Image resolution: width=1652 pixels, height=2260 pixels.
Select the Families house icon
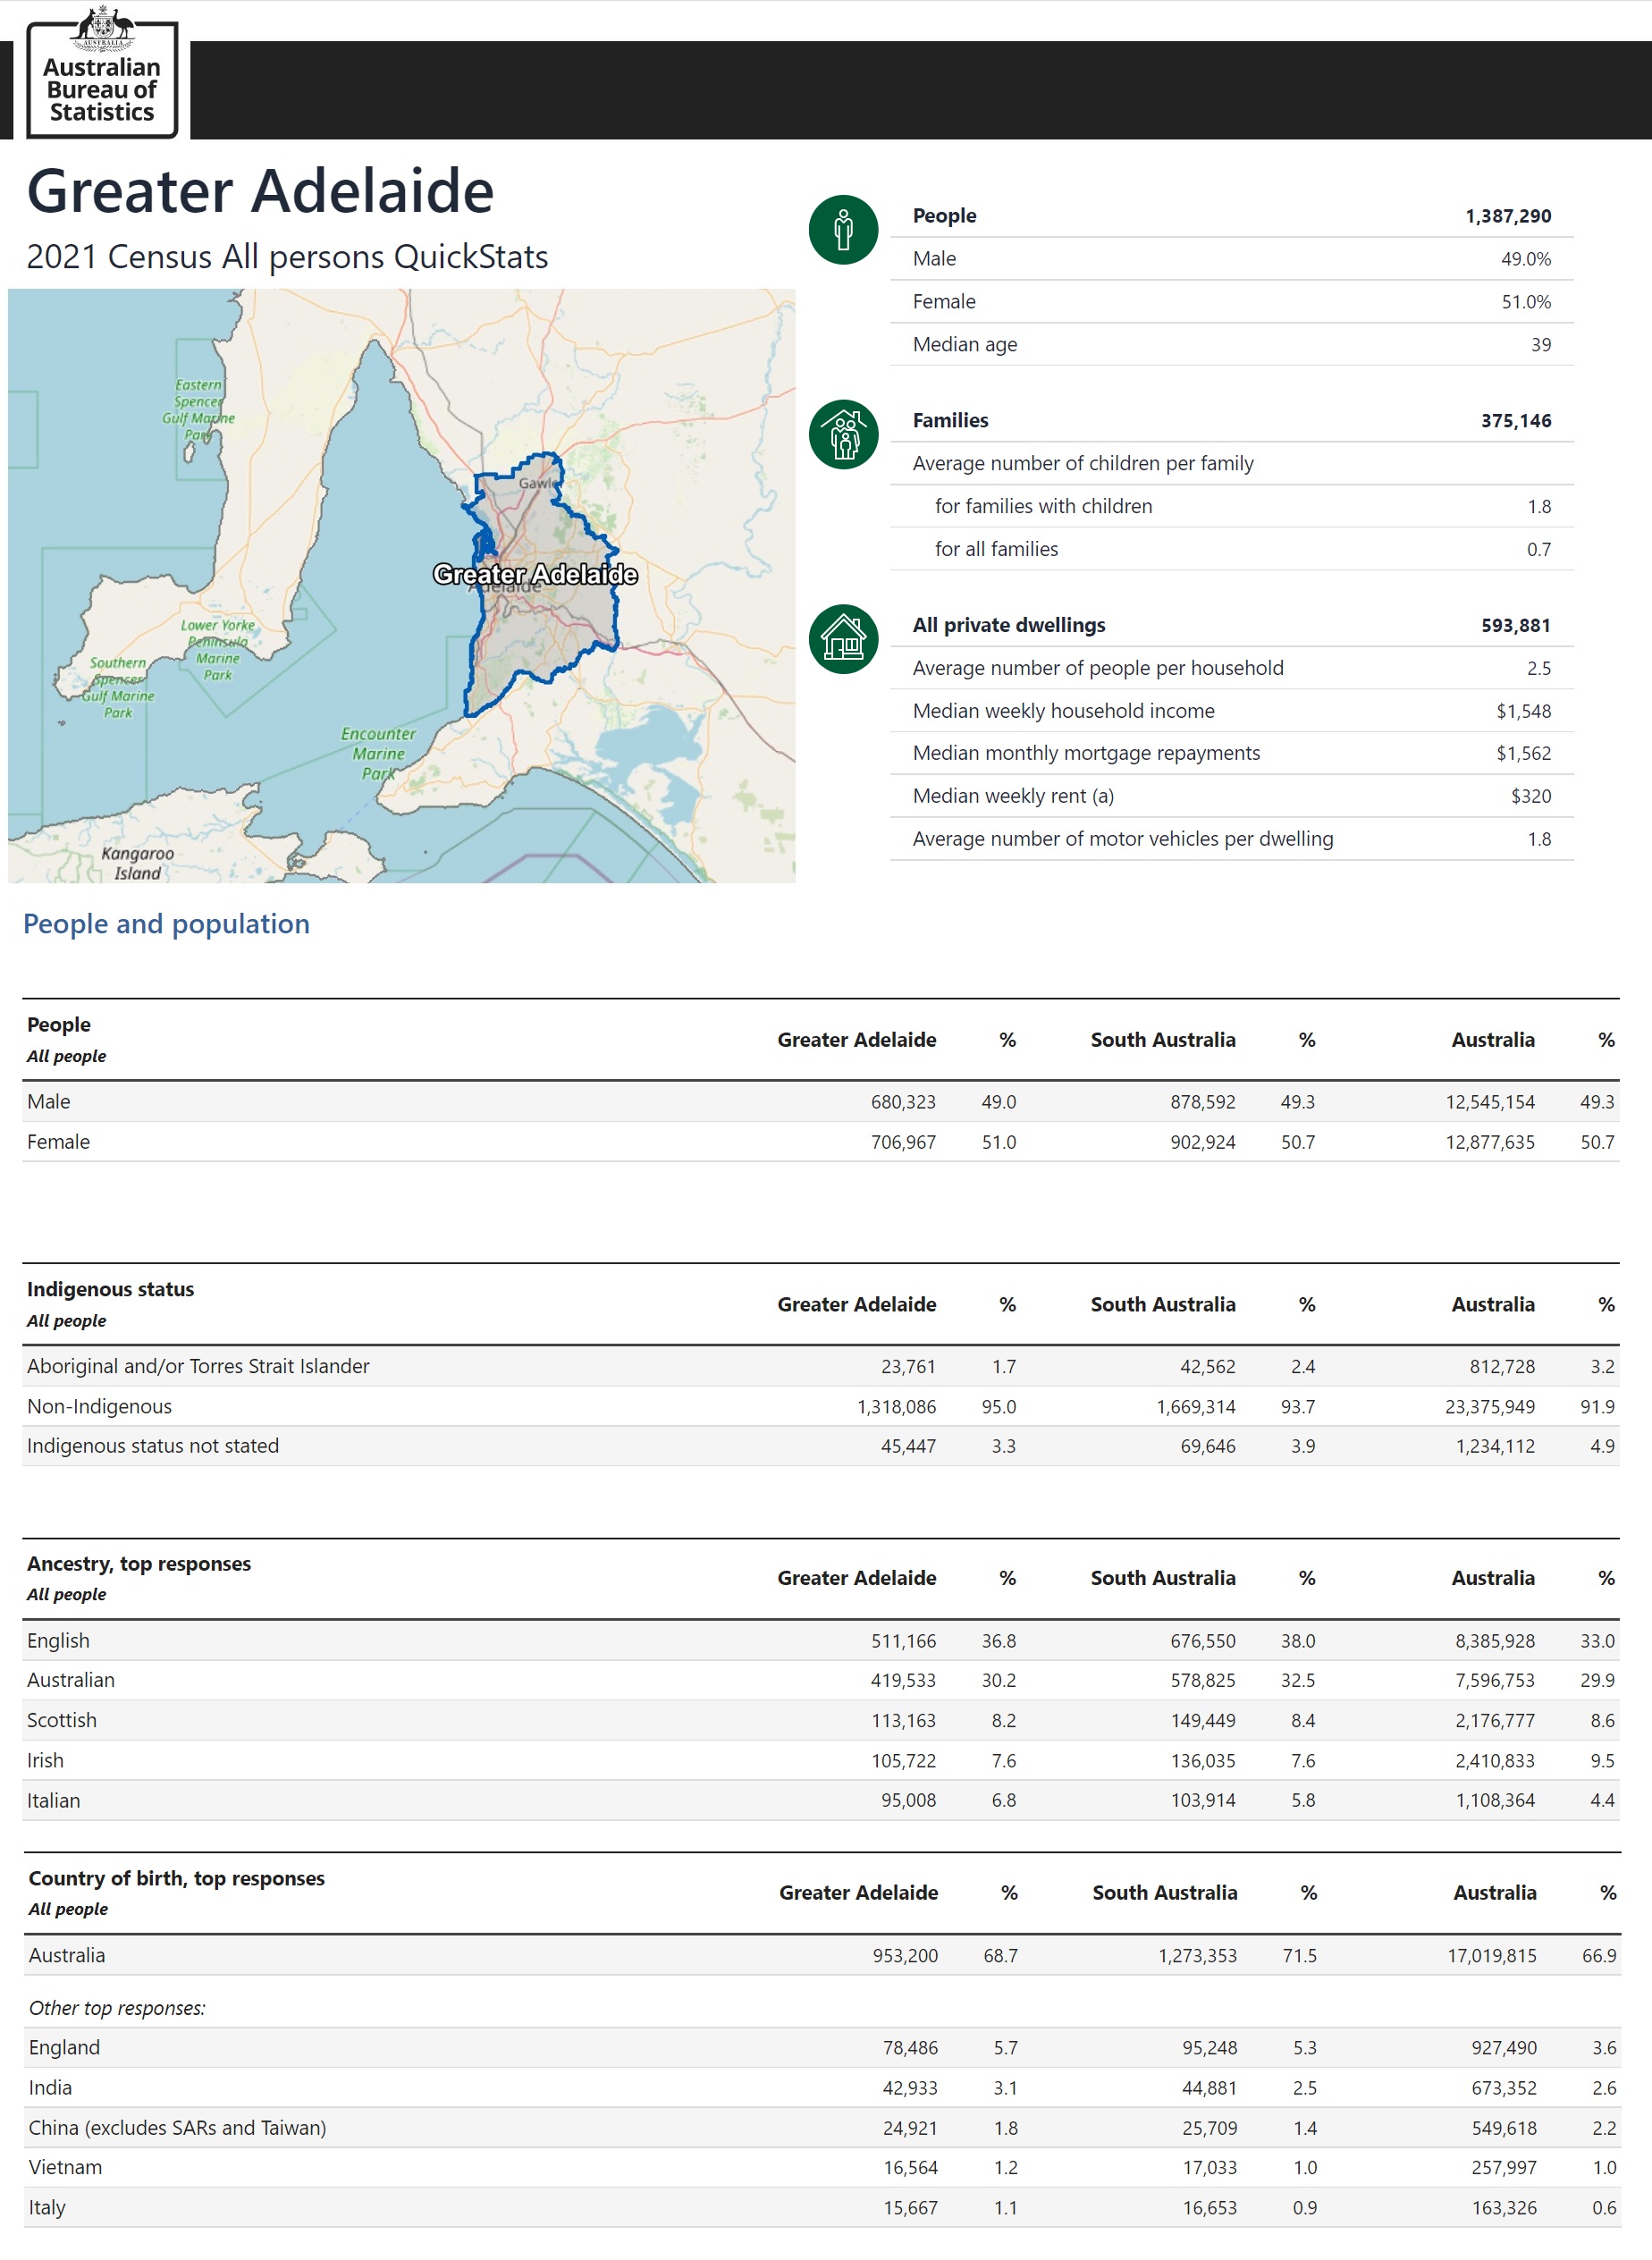(x=845, y=434)
